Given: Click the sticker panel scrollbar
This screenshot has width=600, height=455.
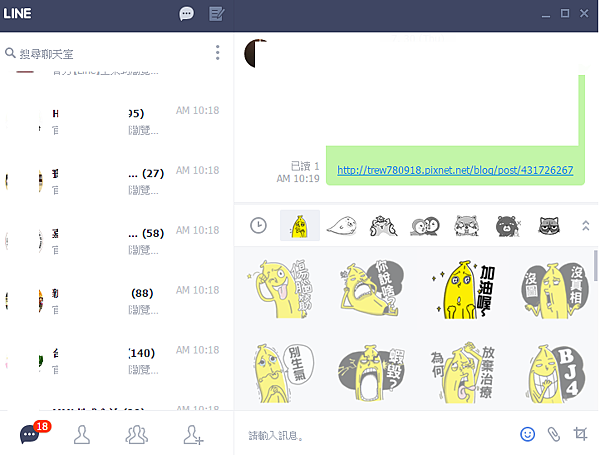Looking at the screenshot, I should pyautogui.click(x=596, y=266).
